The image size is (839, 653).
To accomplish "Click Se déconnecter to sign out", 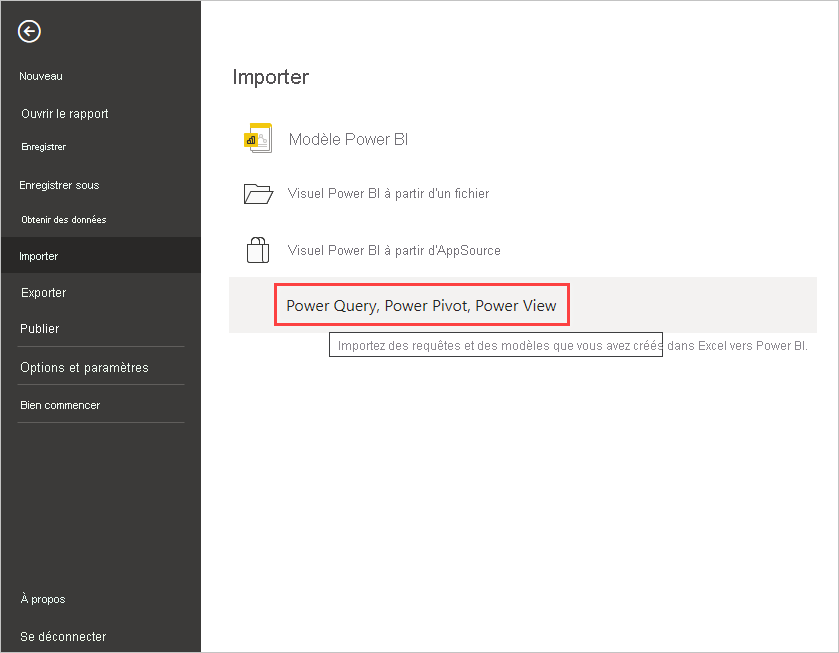I will [63, 636].
